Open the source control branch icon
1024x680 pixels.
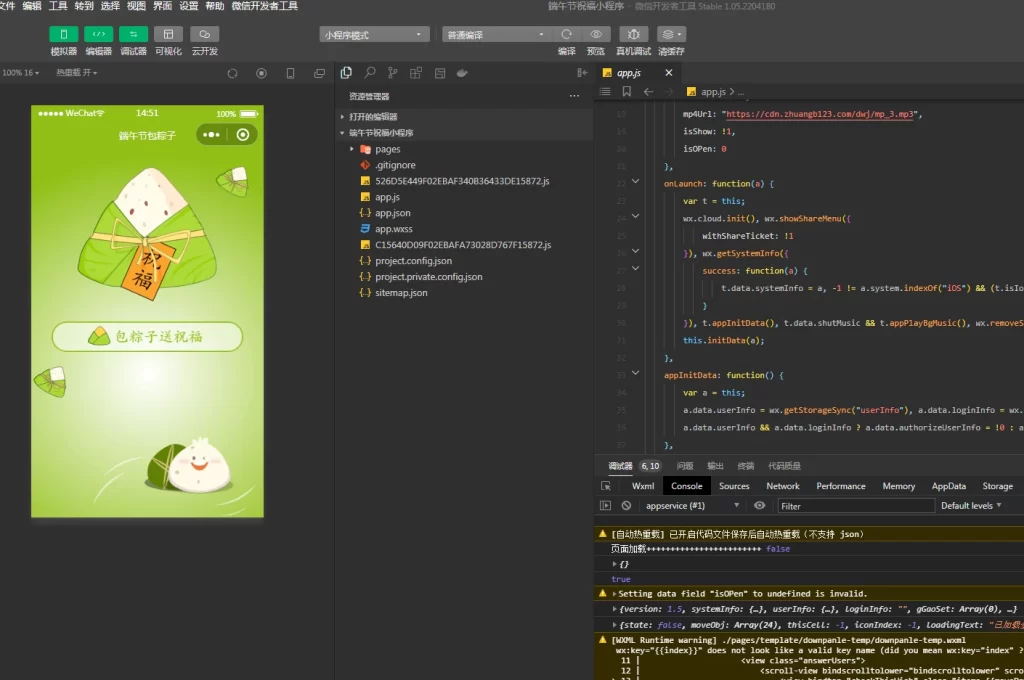(392, 73)
